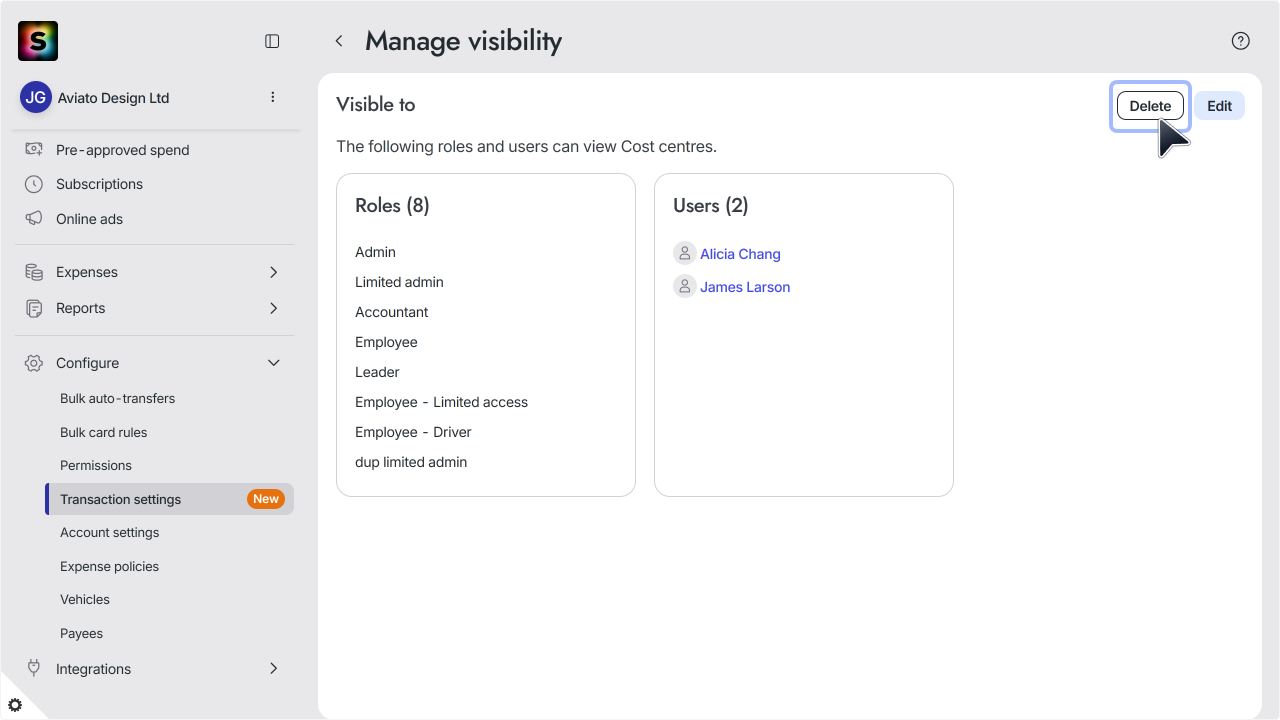Click the Online ads megaphone icon
1280x720 pixels.
(x=34, y=219)
